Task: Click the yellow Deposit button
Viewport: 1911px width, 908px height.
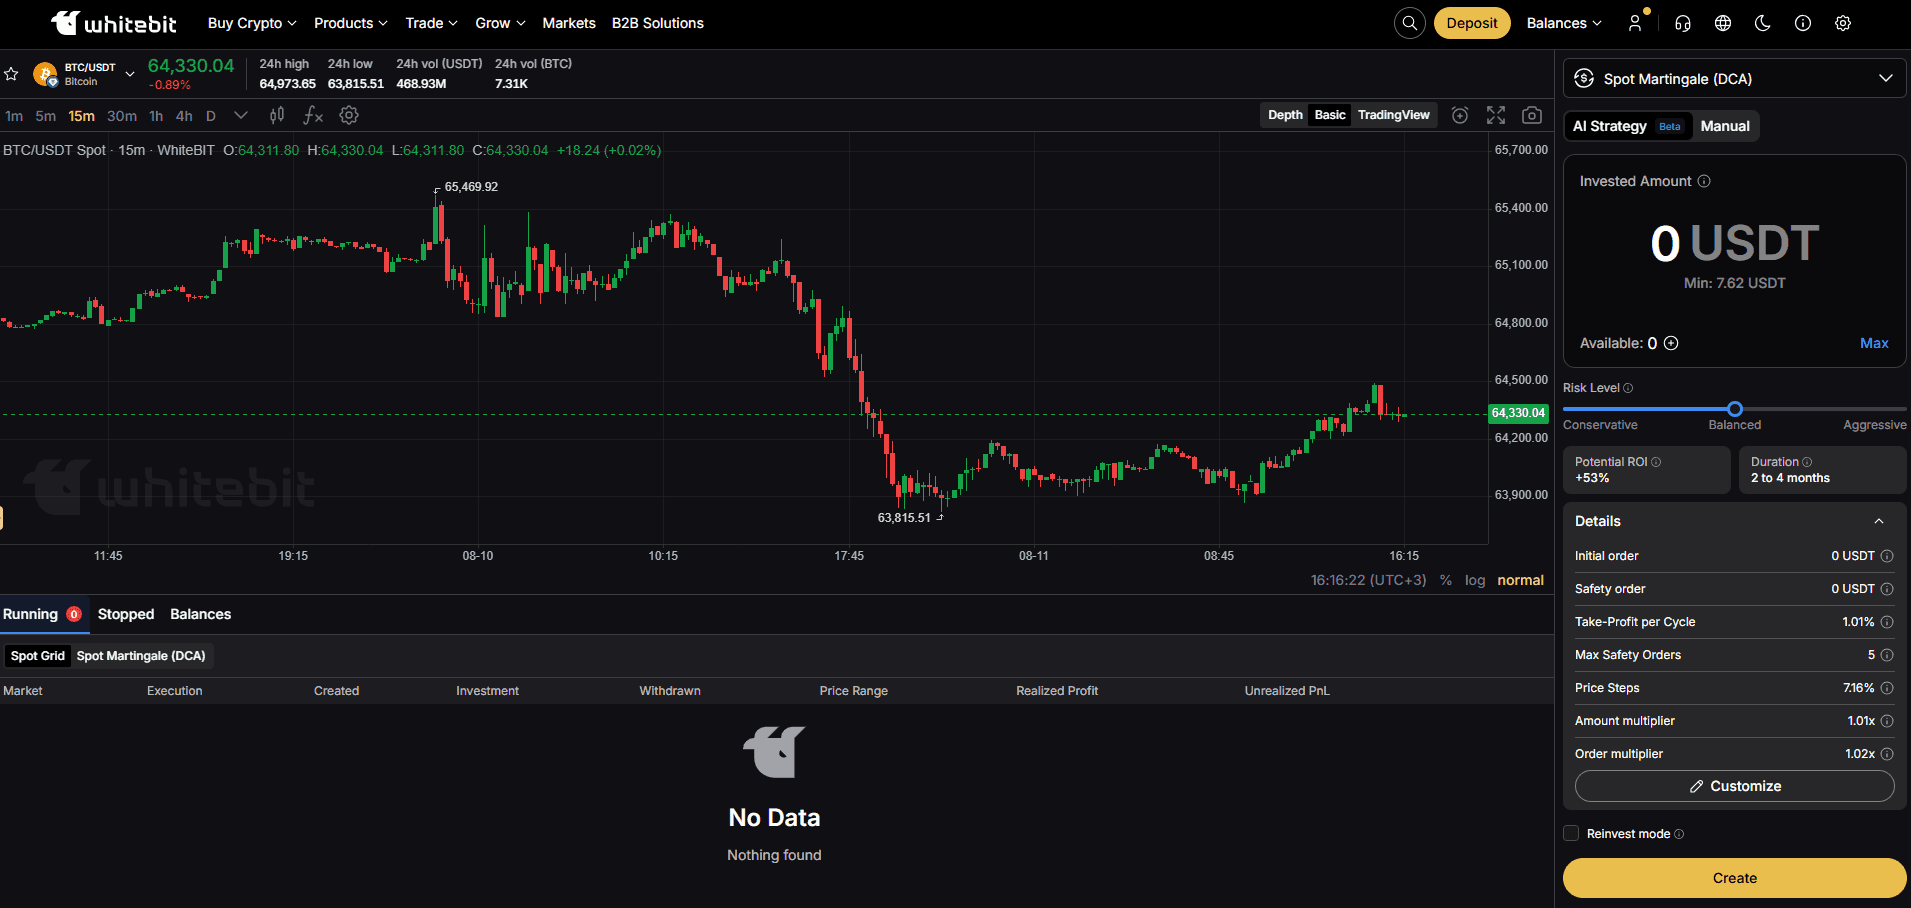Action: point(1472,23)
